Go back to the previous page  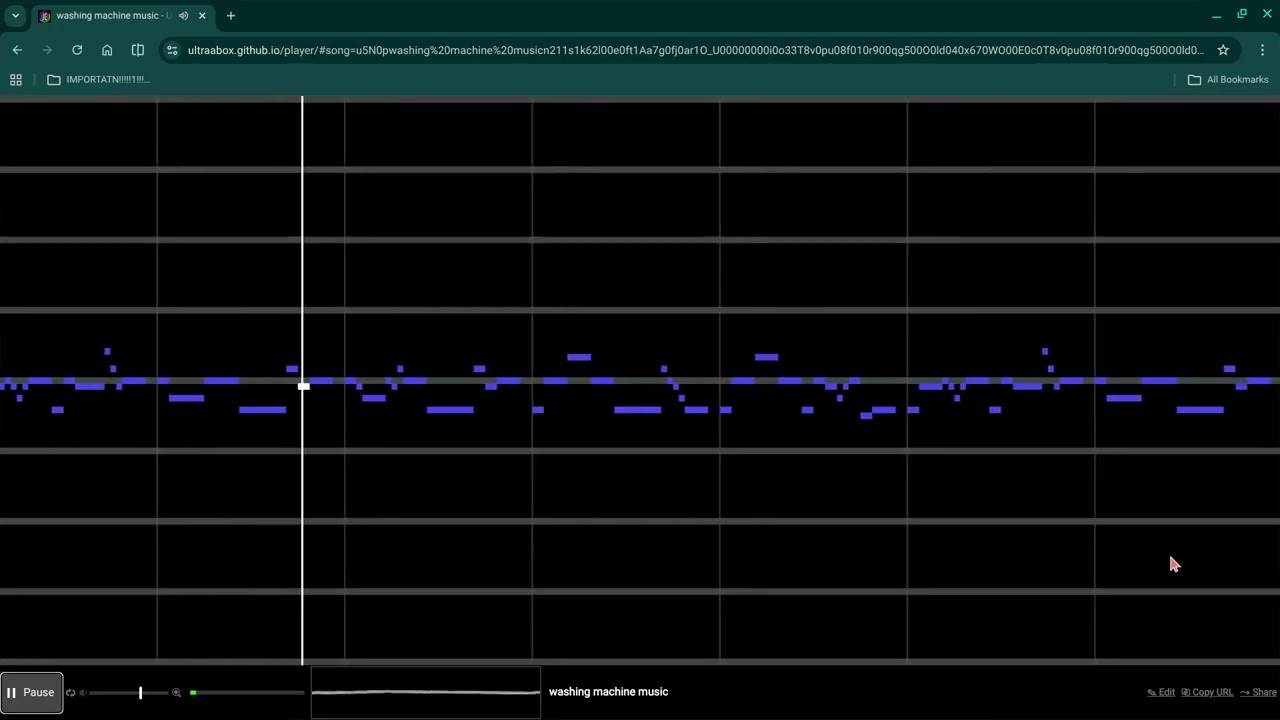17,50
